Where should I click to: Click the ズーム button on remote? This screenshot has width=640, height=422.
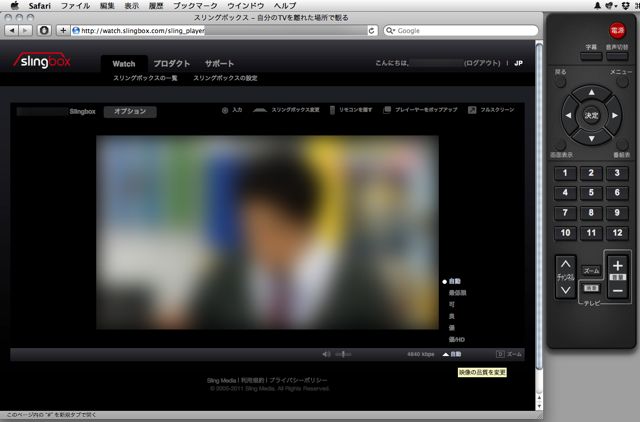591,271
